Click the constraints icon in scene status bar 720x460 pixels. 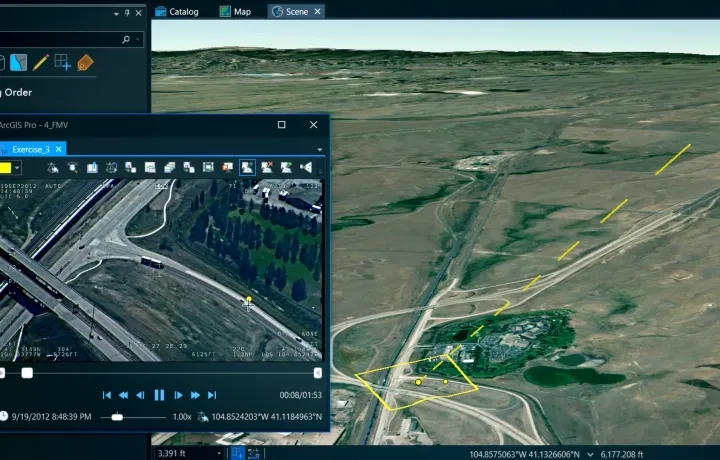(x=253, y=454)
